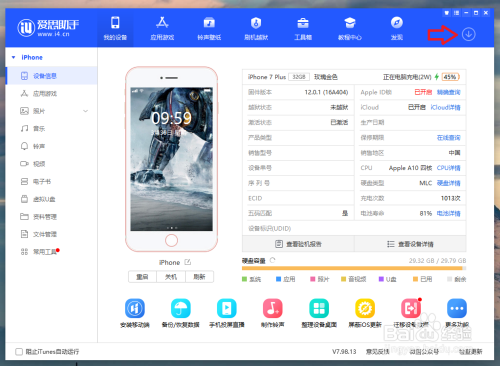Switch to 铃声壁纸 top tab

tap(209, 28)
